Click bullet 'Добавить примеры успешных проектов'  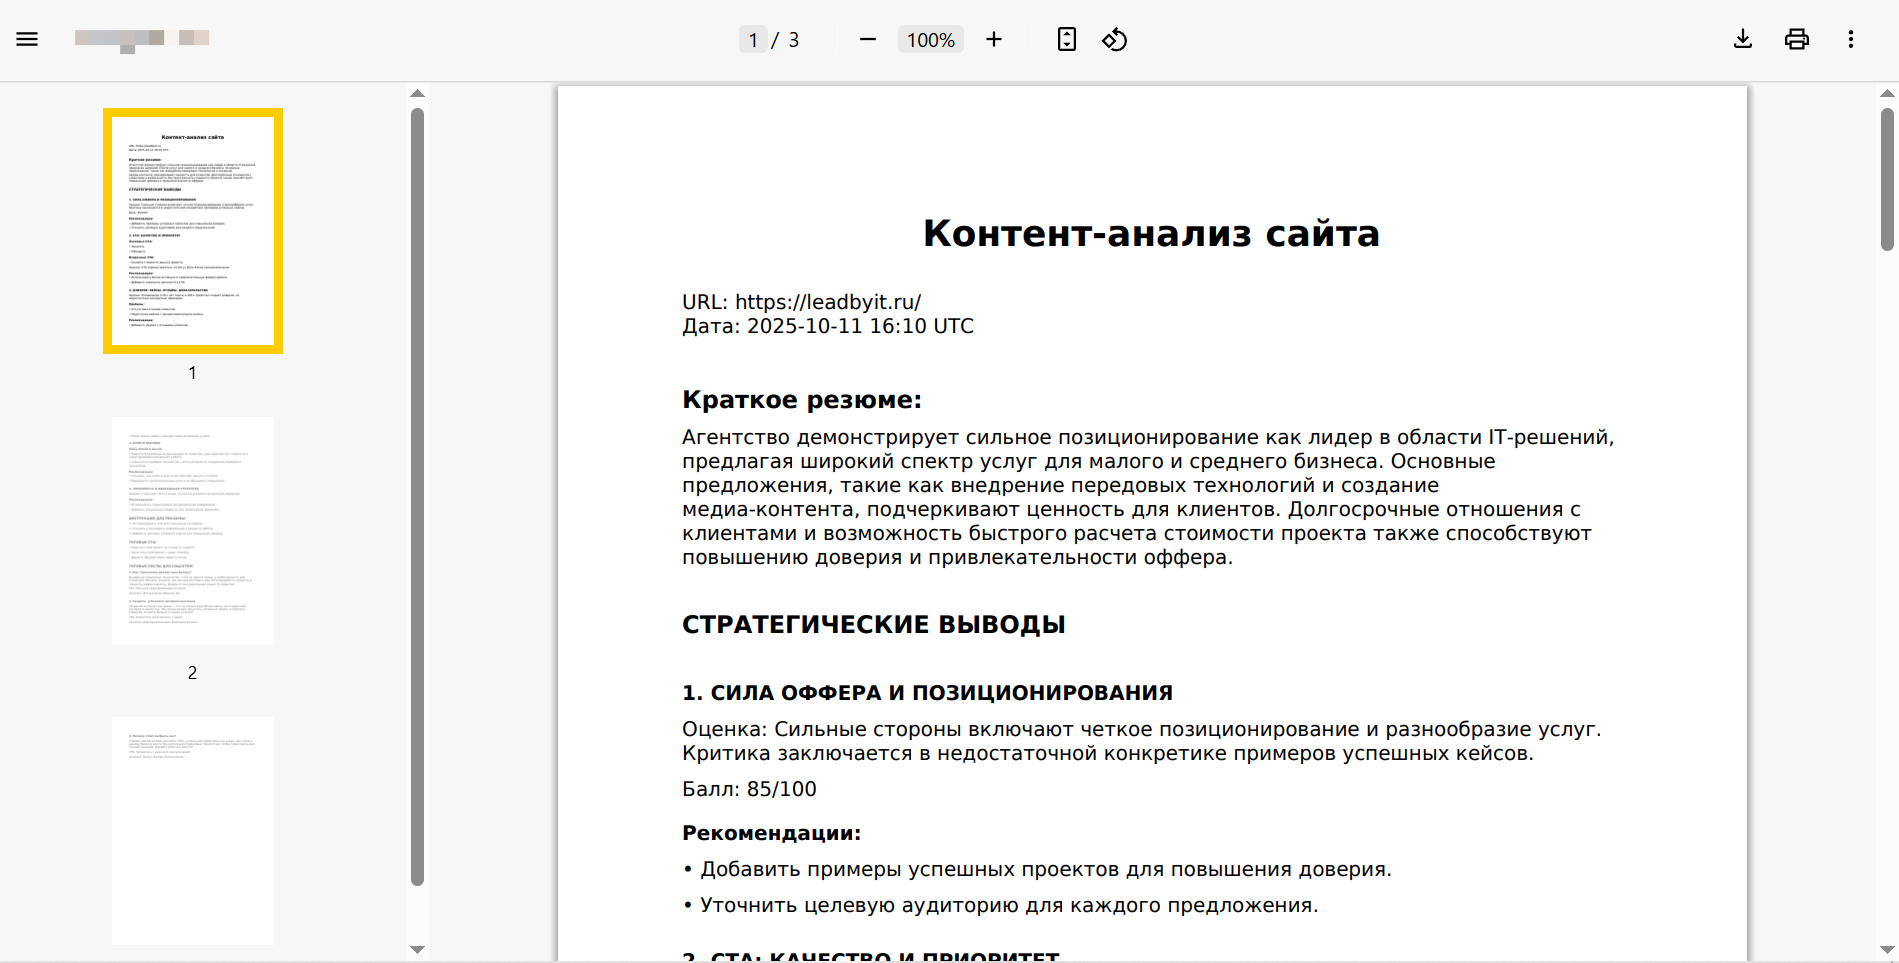1037,869
